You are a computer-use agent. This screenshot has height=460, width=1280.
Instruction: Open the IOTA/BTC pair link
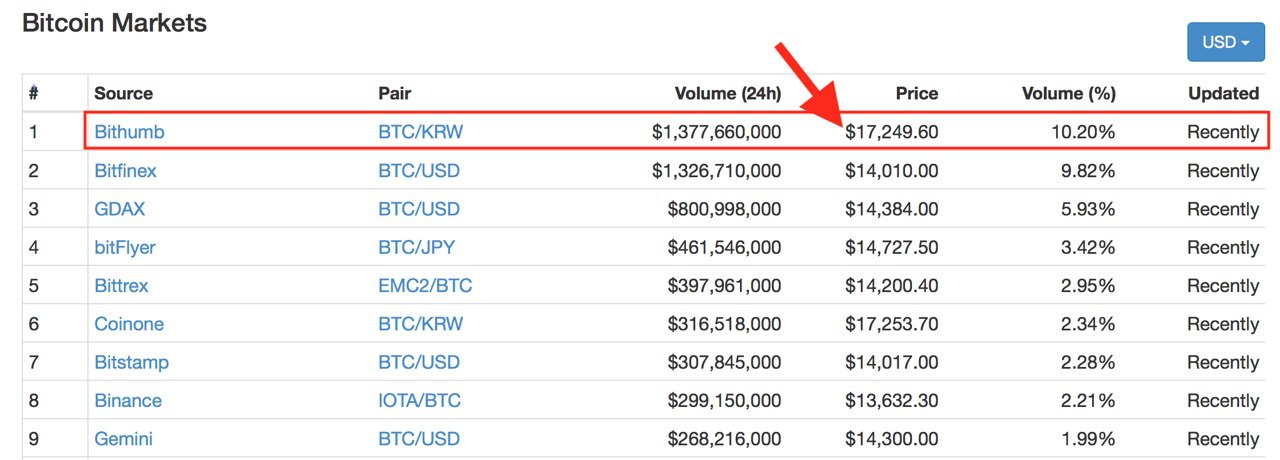click(419, 401)
